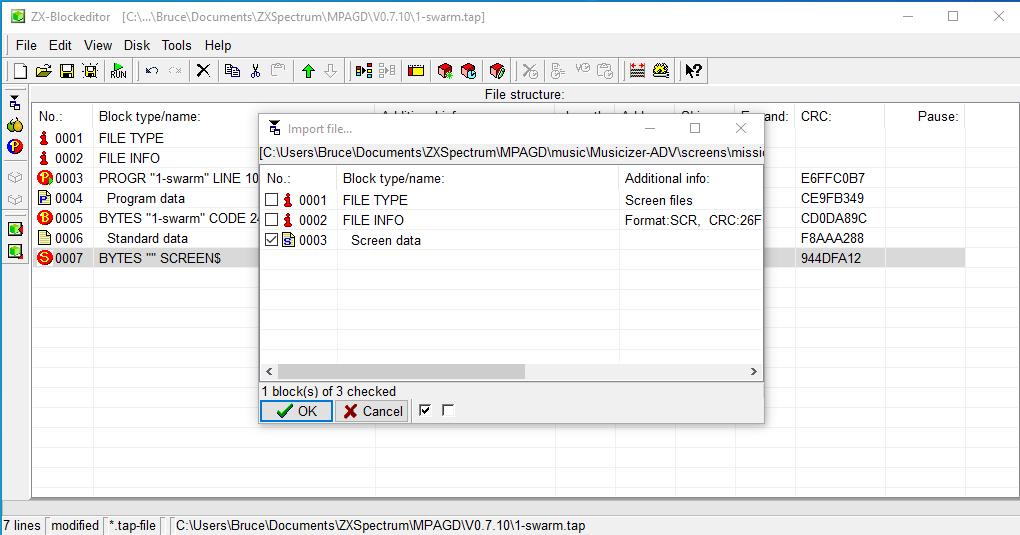Click the check-all box beside Cancel
This screenshot has width=1020, height=535.
coord(425,410)
